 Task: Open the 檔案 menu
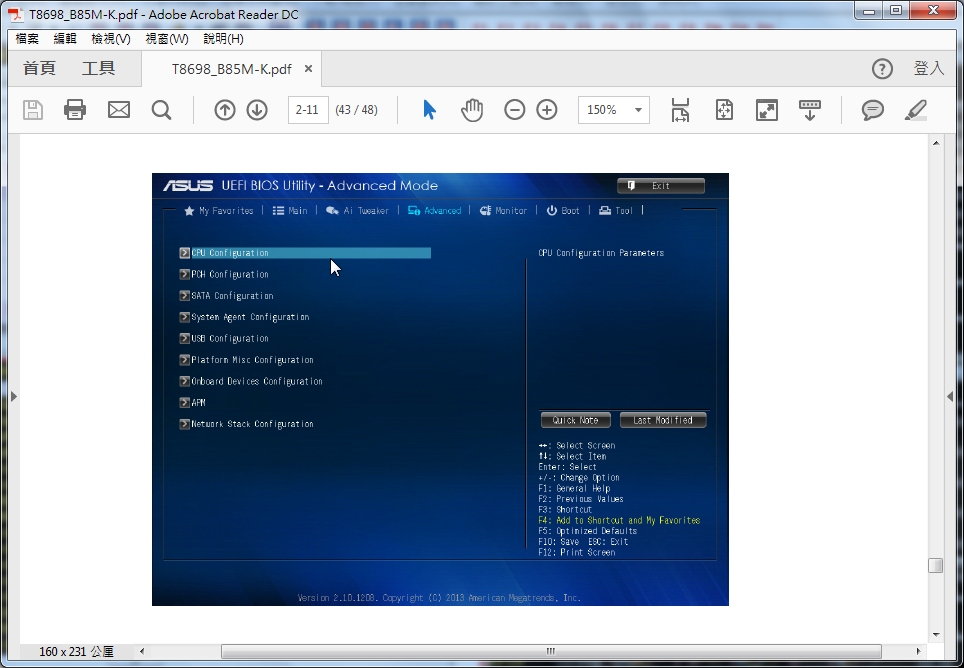click(27, 39)
